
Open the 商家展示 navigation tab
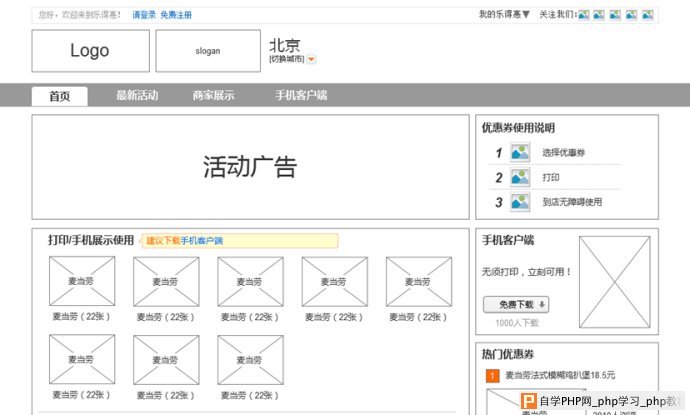click(x=214, y=96)
